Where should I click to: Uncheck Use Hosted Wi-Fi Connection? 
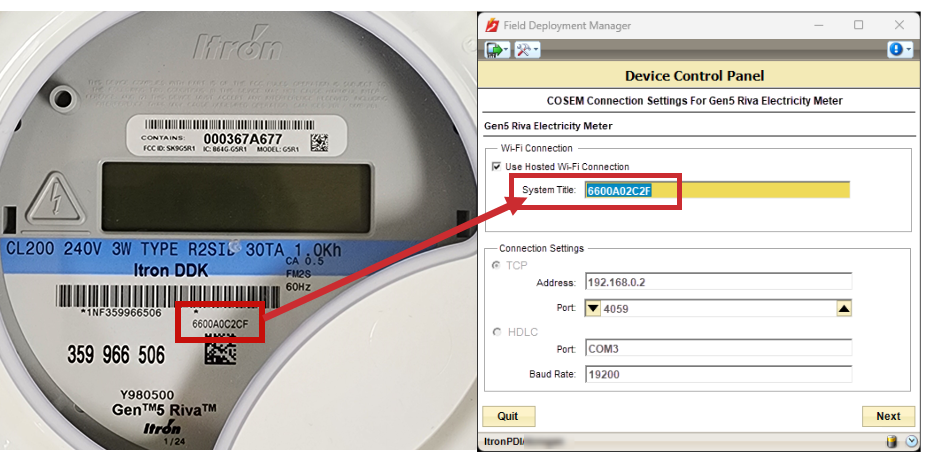point(496,167)
